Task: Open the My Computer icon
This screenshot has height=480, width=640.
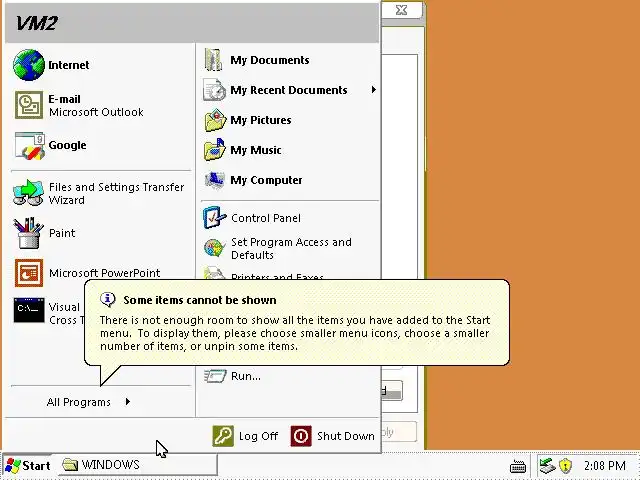Action: (x=215, y=180)
